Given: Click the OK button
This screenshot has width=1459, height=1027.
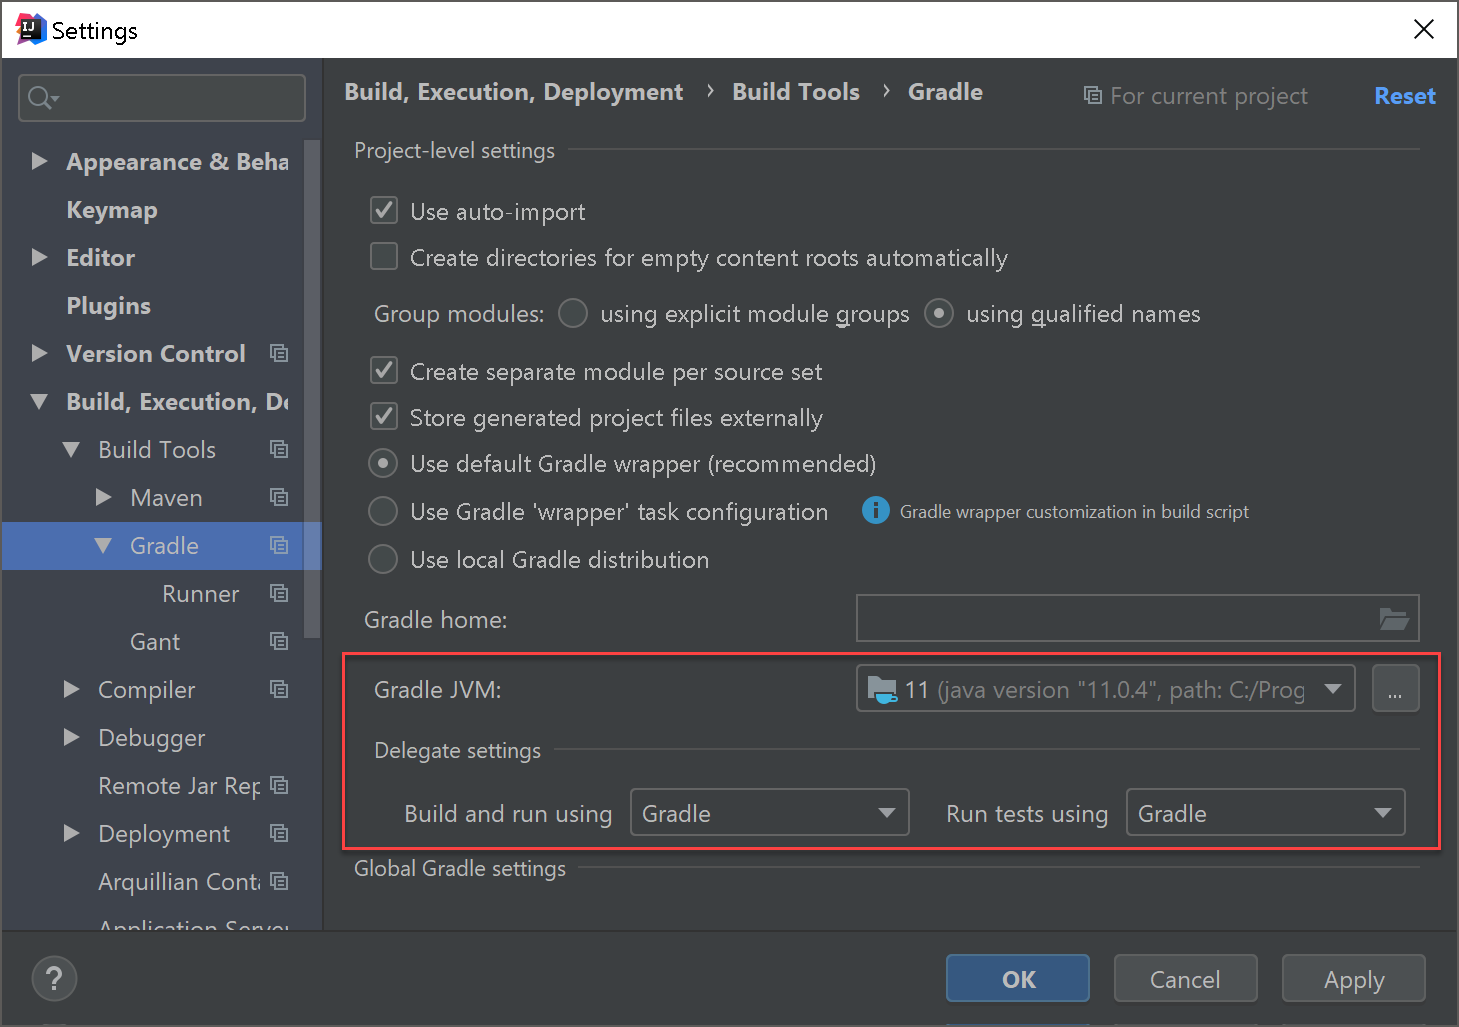Looking at the screenshot, I should (x=1018, y=978).
